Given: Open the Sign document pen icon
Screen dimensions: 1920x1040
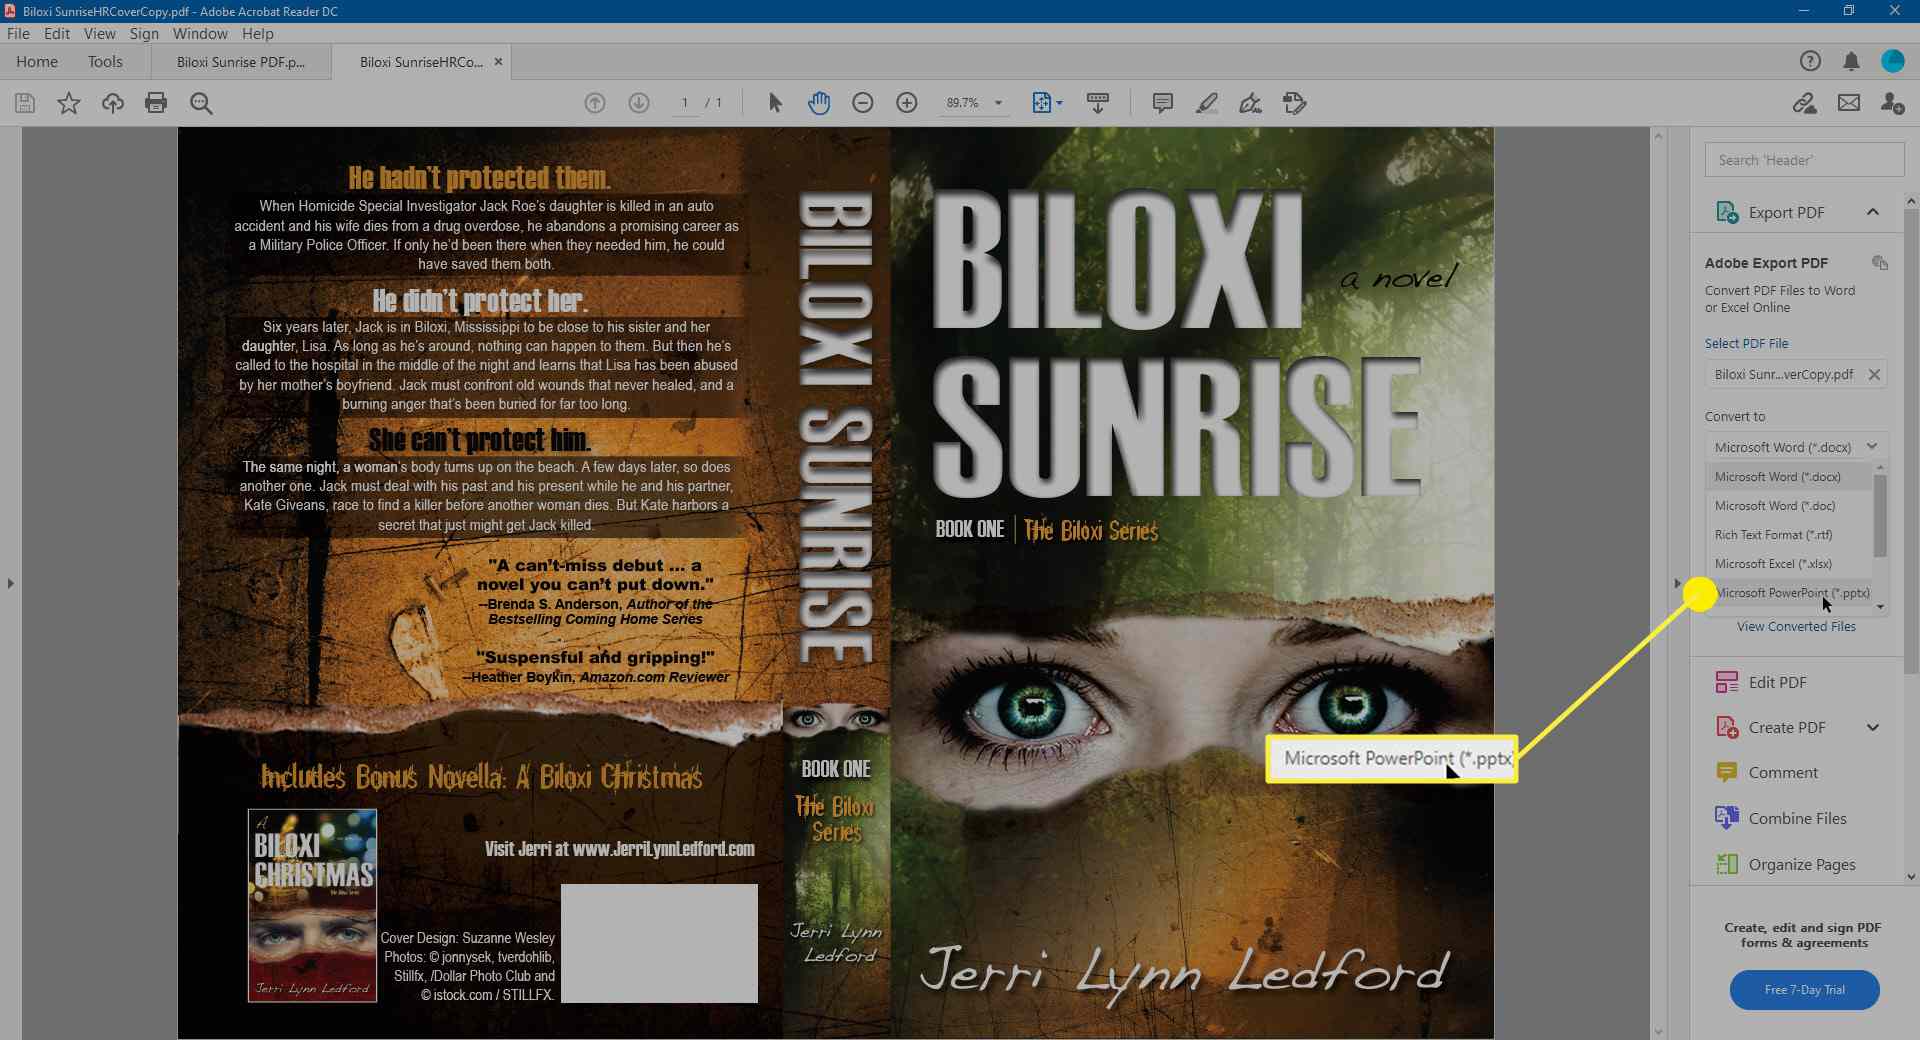Looking at the screenshot, I should [1250, 103].
